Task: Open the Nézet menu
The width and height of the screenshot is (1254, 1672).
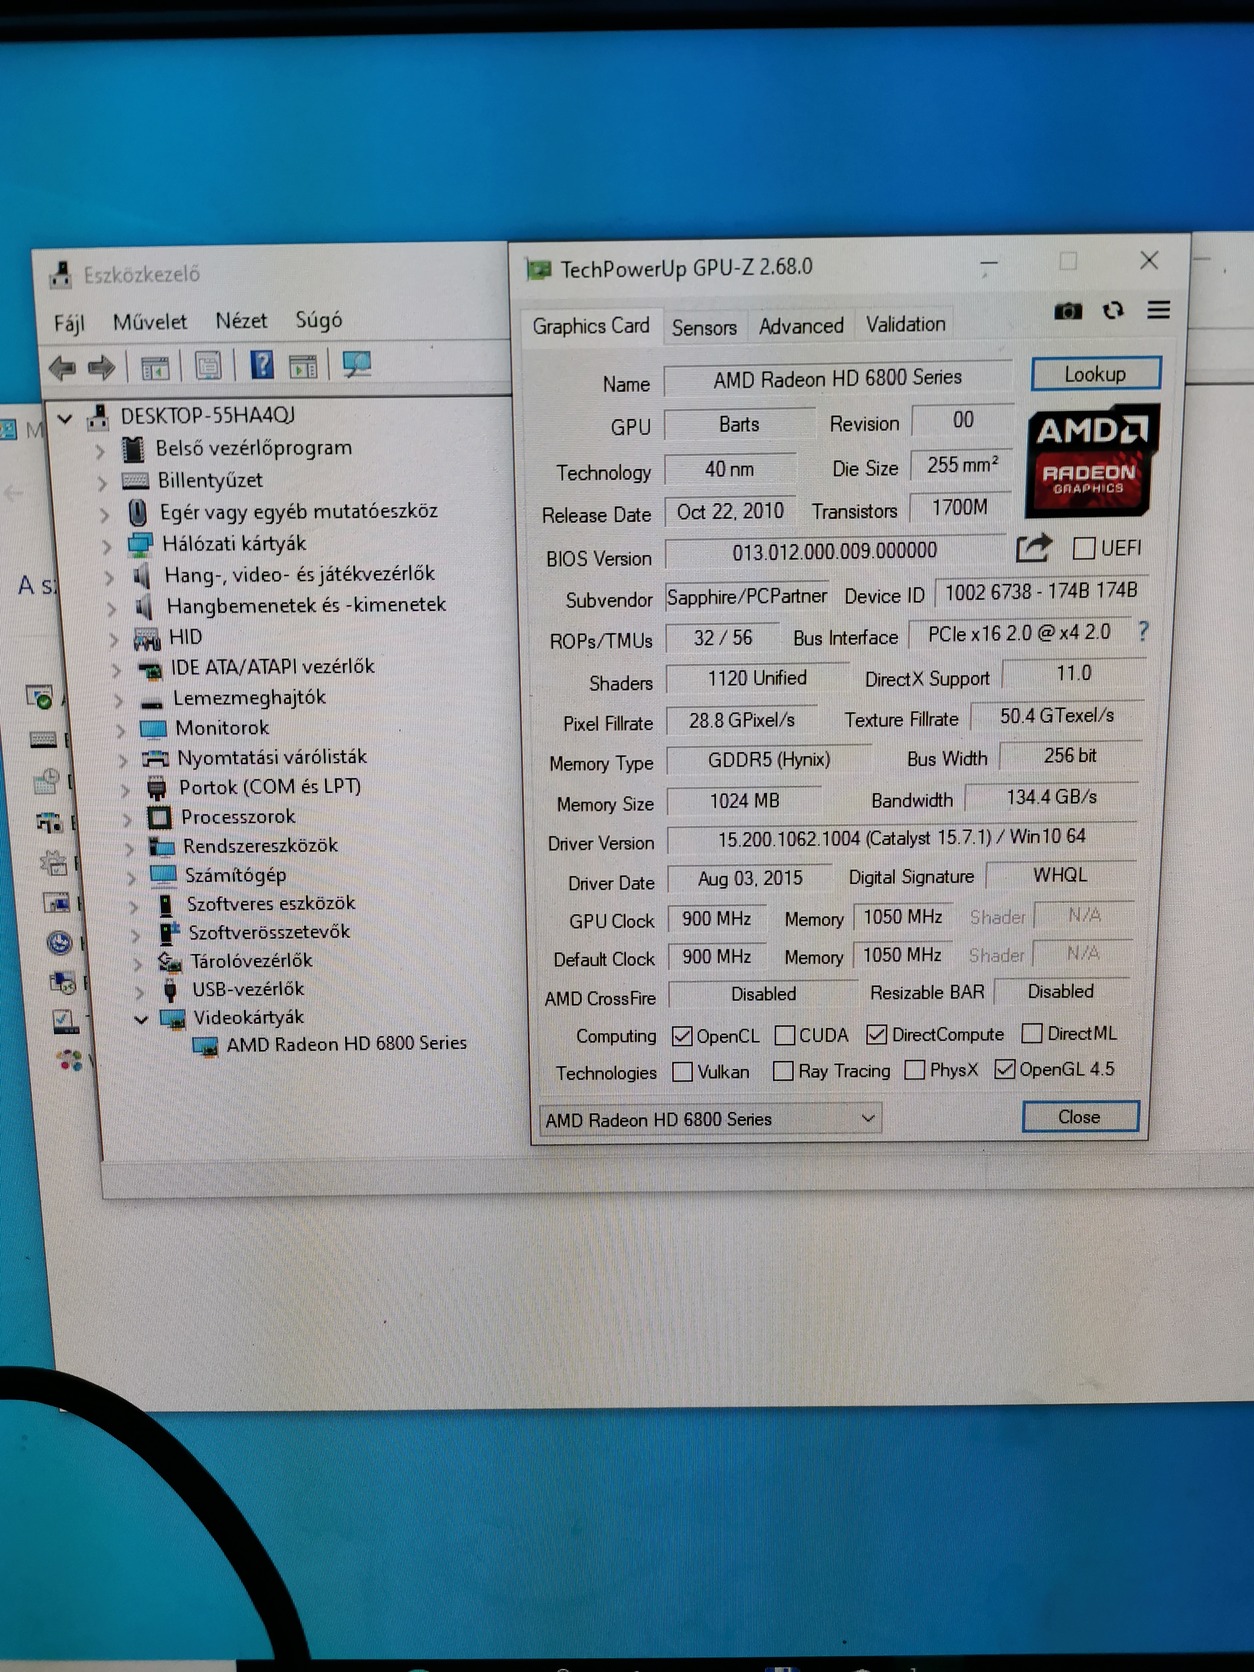Action: coord(242,321)
